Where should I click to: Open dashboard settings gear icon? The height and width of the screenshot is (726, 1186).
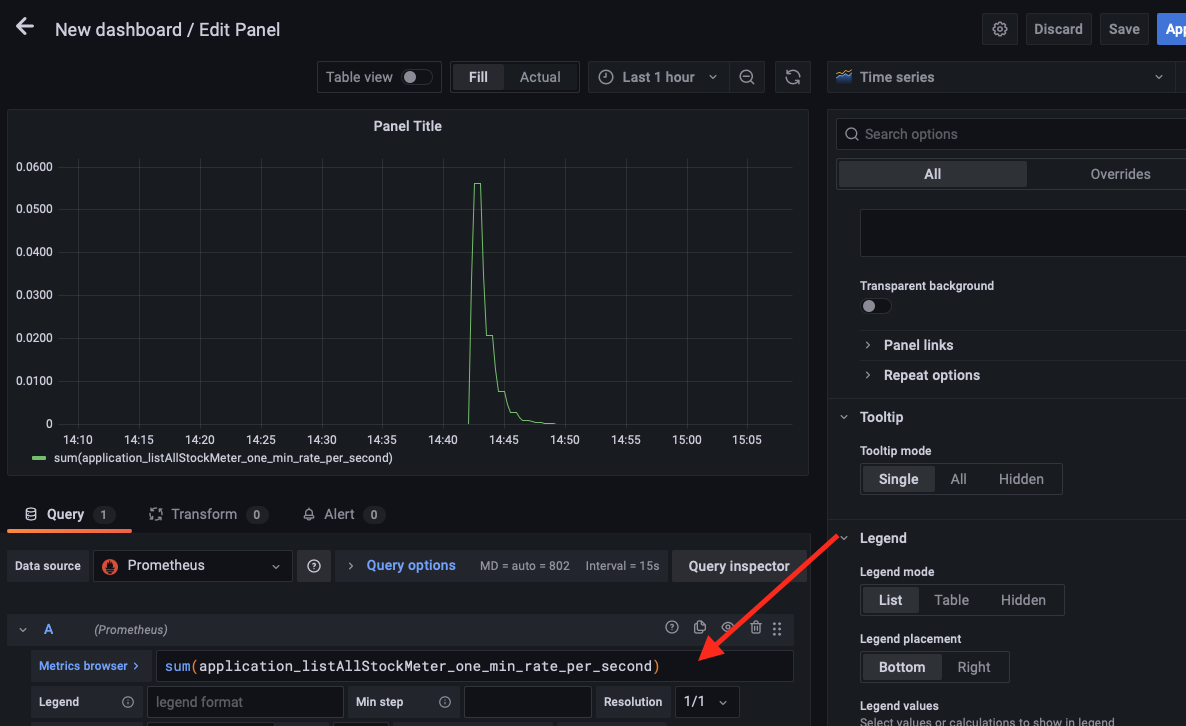(1000, 29)
